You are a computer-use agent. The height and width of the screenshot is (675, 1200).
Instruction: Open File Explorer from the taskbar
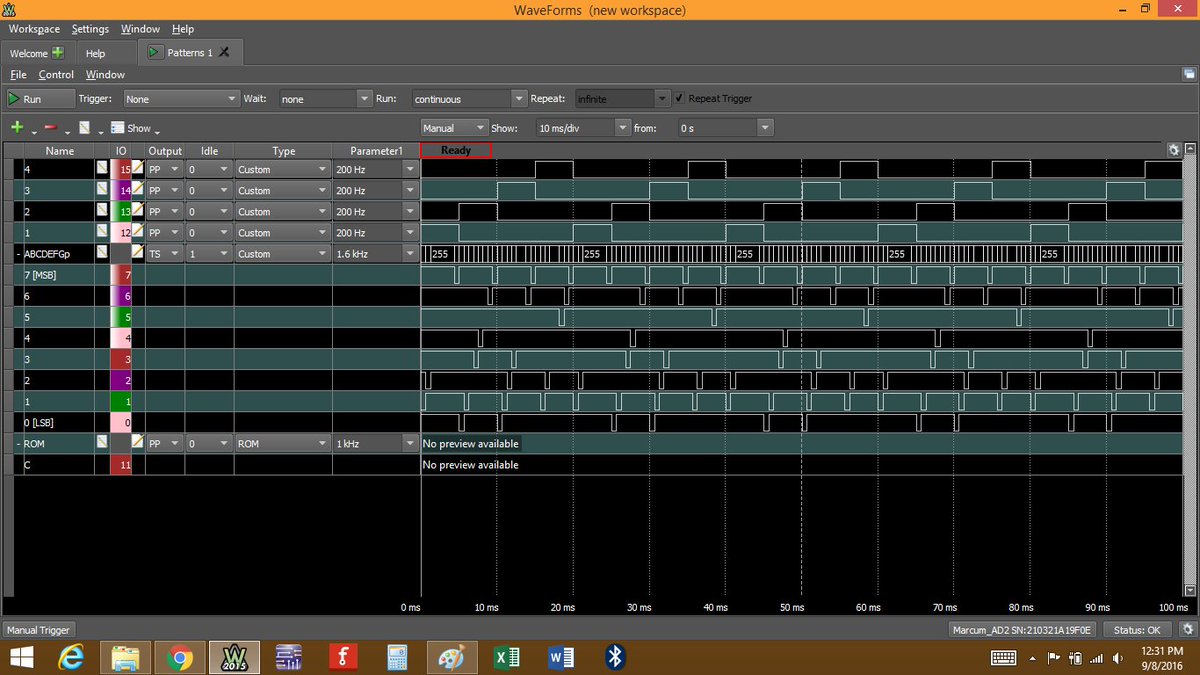click(125, 657)
